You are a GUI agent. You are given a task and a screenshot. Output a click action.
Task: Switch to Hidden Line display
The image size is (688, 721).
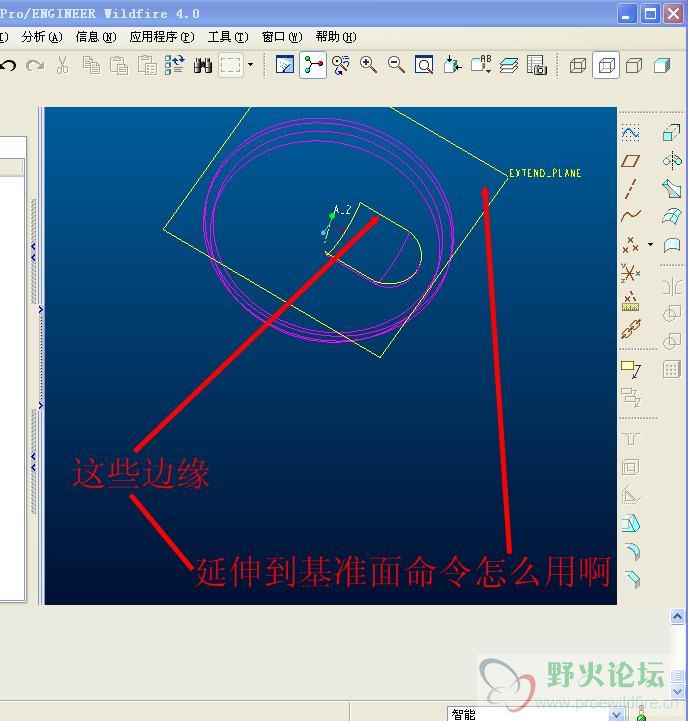pyautogui.click(x=606, y=65)
